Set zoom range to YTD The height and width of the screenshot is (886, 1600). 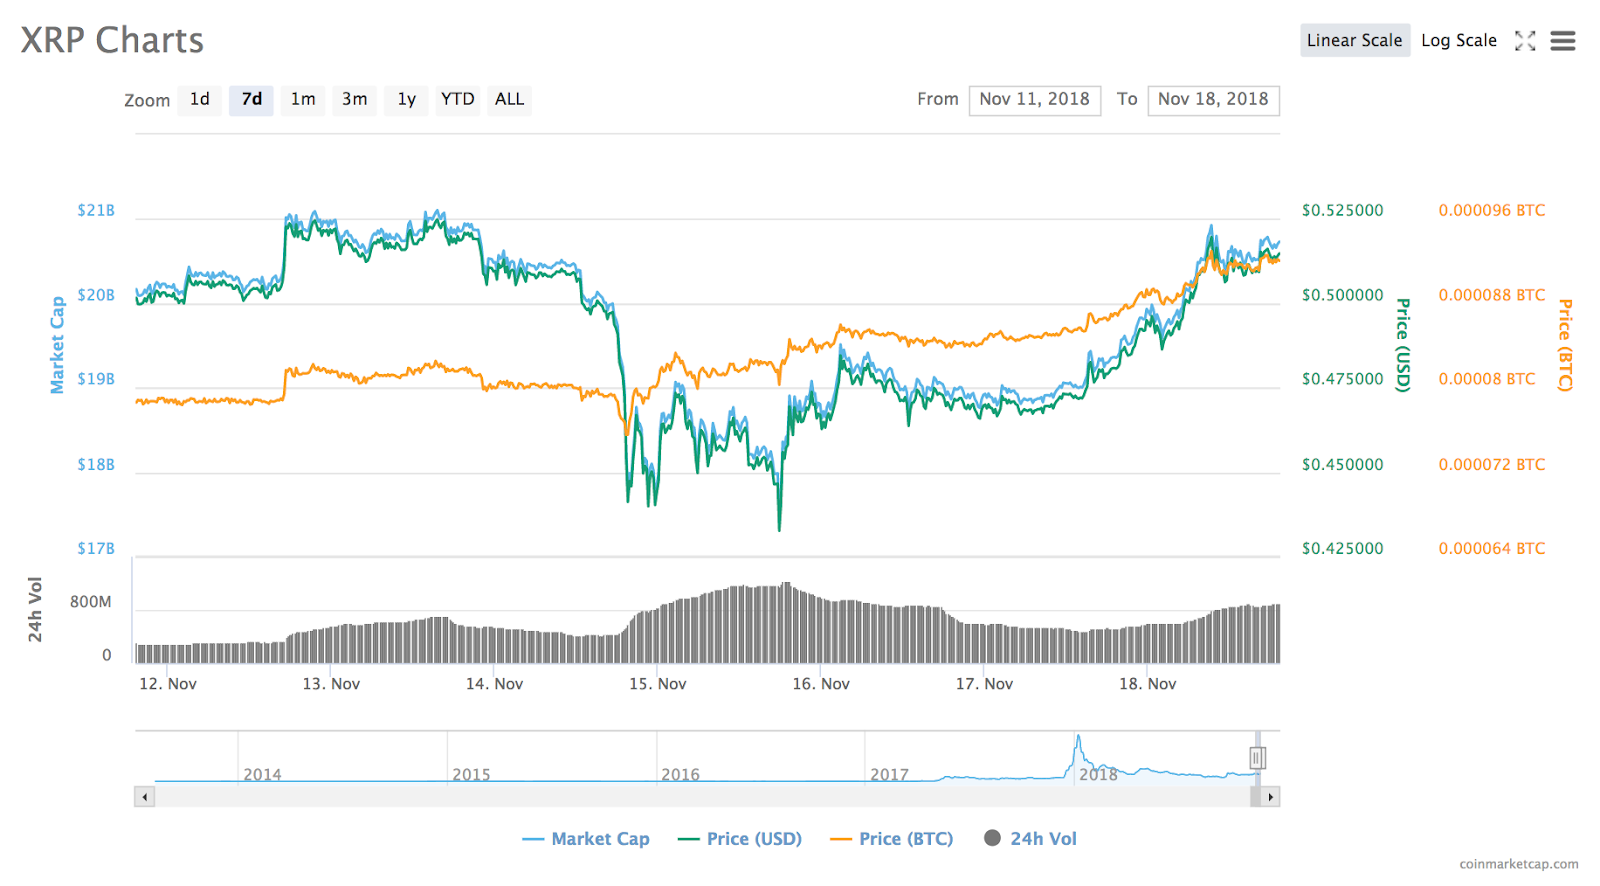[x=458, y=99]
